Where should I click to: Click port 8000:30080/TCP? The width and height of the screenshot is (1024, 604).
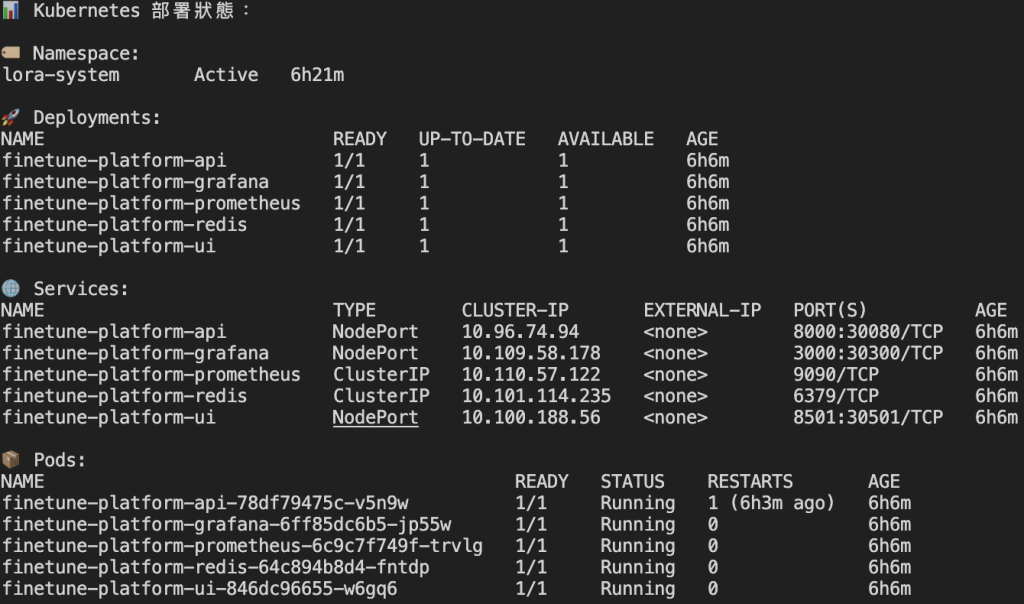pos(868,332)
